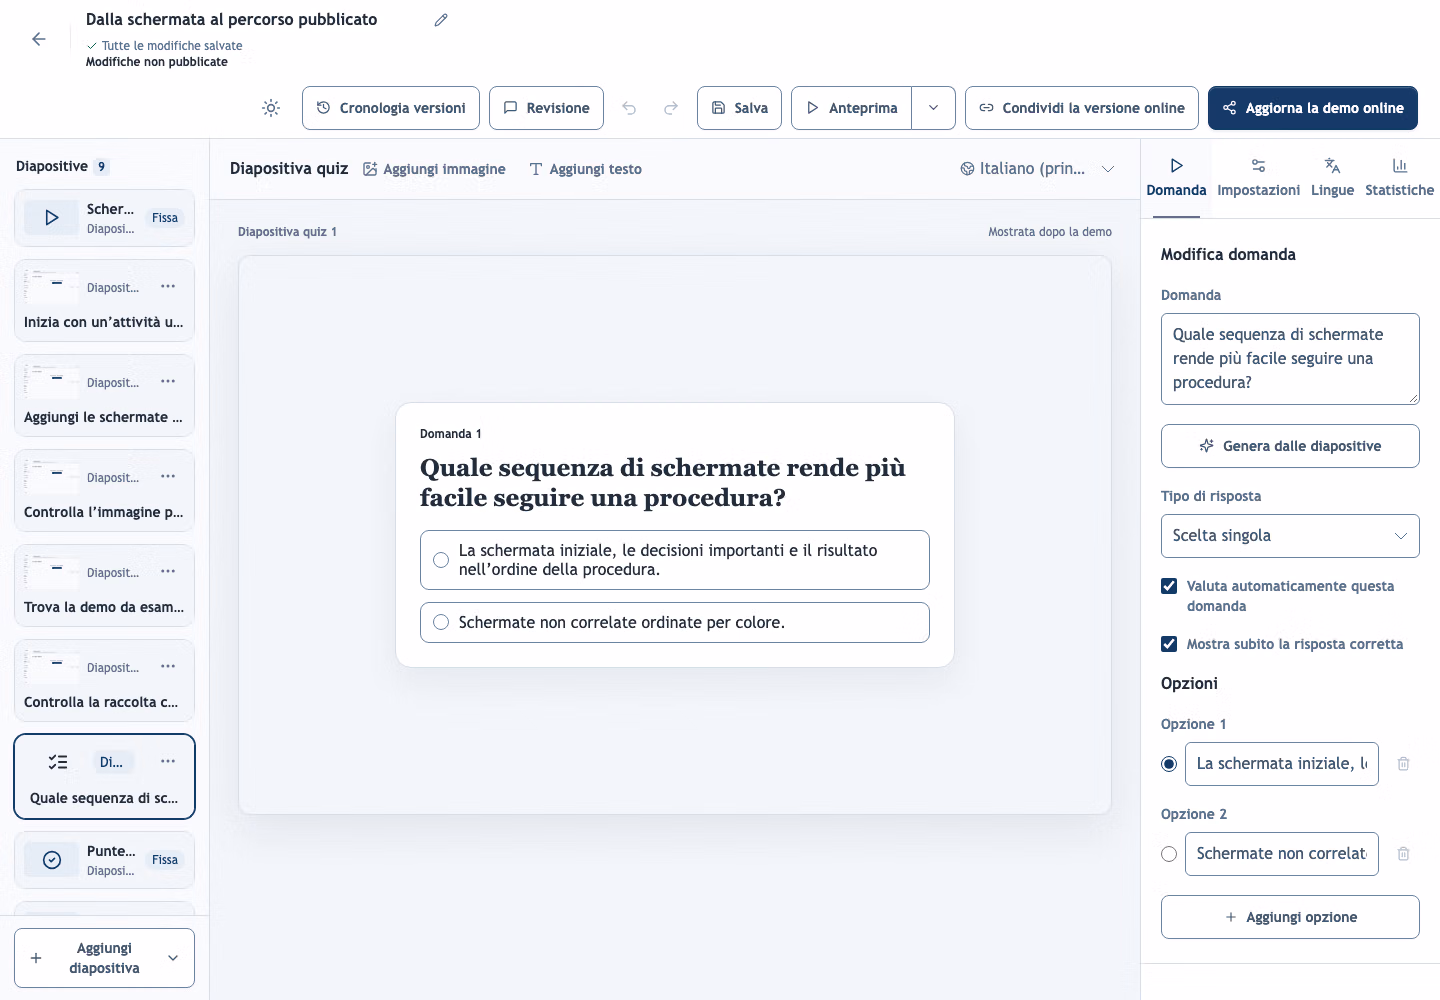The width and height of the screenshot is (1440, 1000).
Task: Open more options for Controlla la raccolta slide
Action: point(168,667)
